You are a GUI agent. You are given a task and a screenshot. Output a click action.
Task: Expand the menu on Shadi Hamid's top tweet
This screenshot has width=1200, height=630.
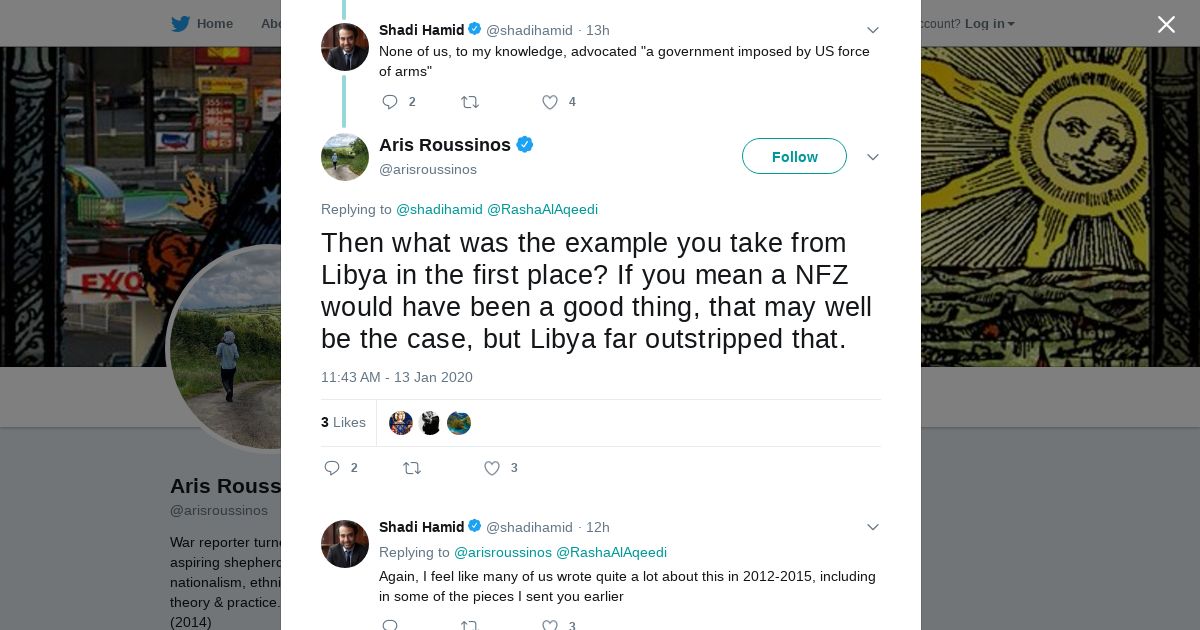[x=873, y=30]
